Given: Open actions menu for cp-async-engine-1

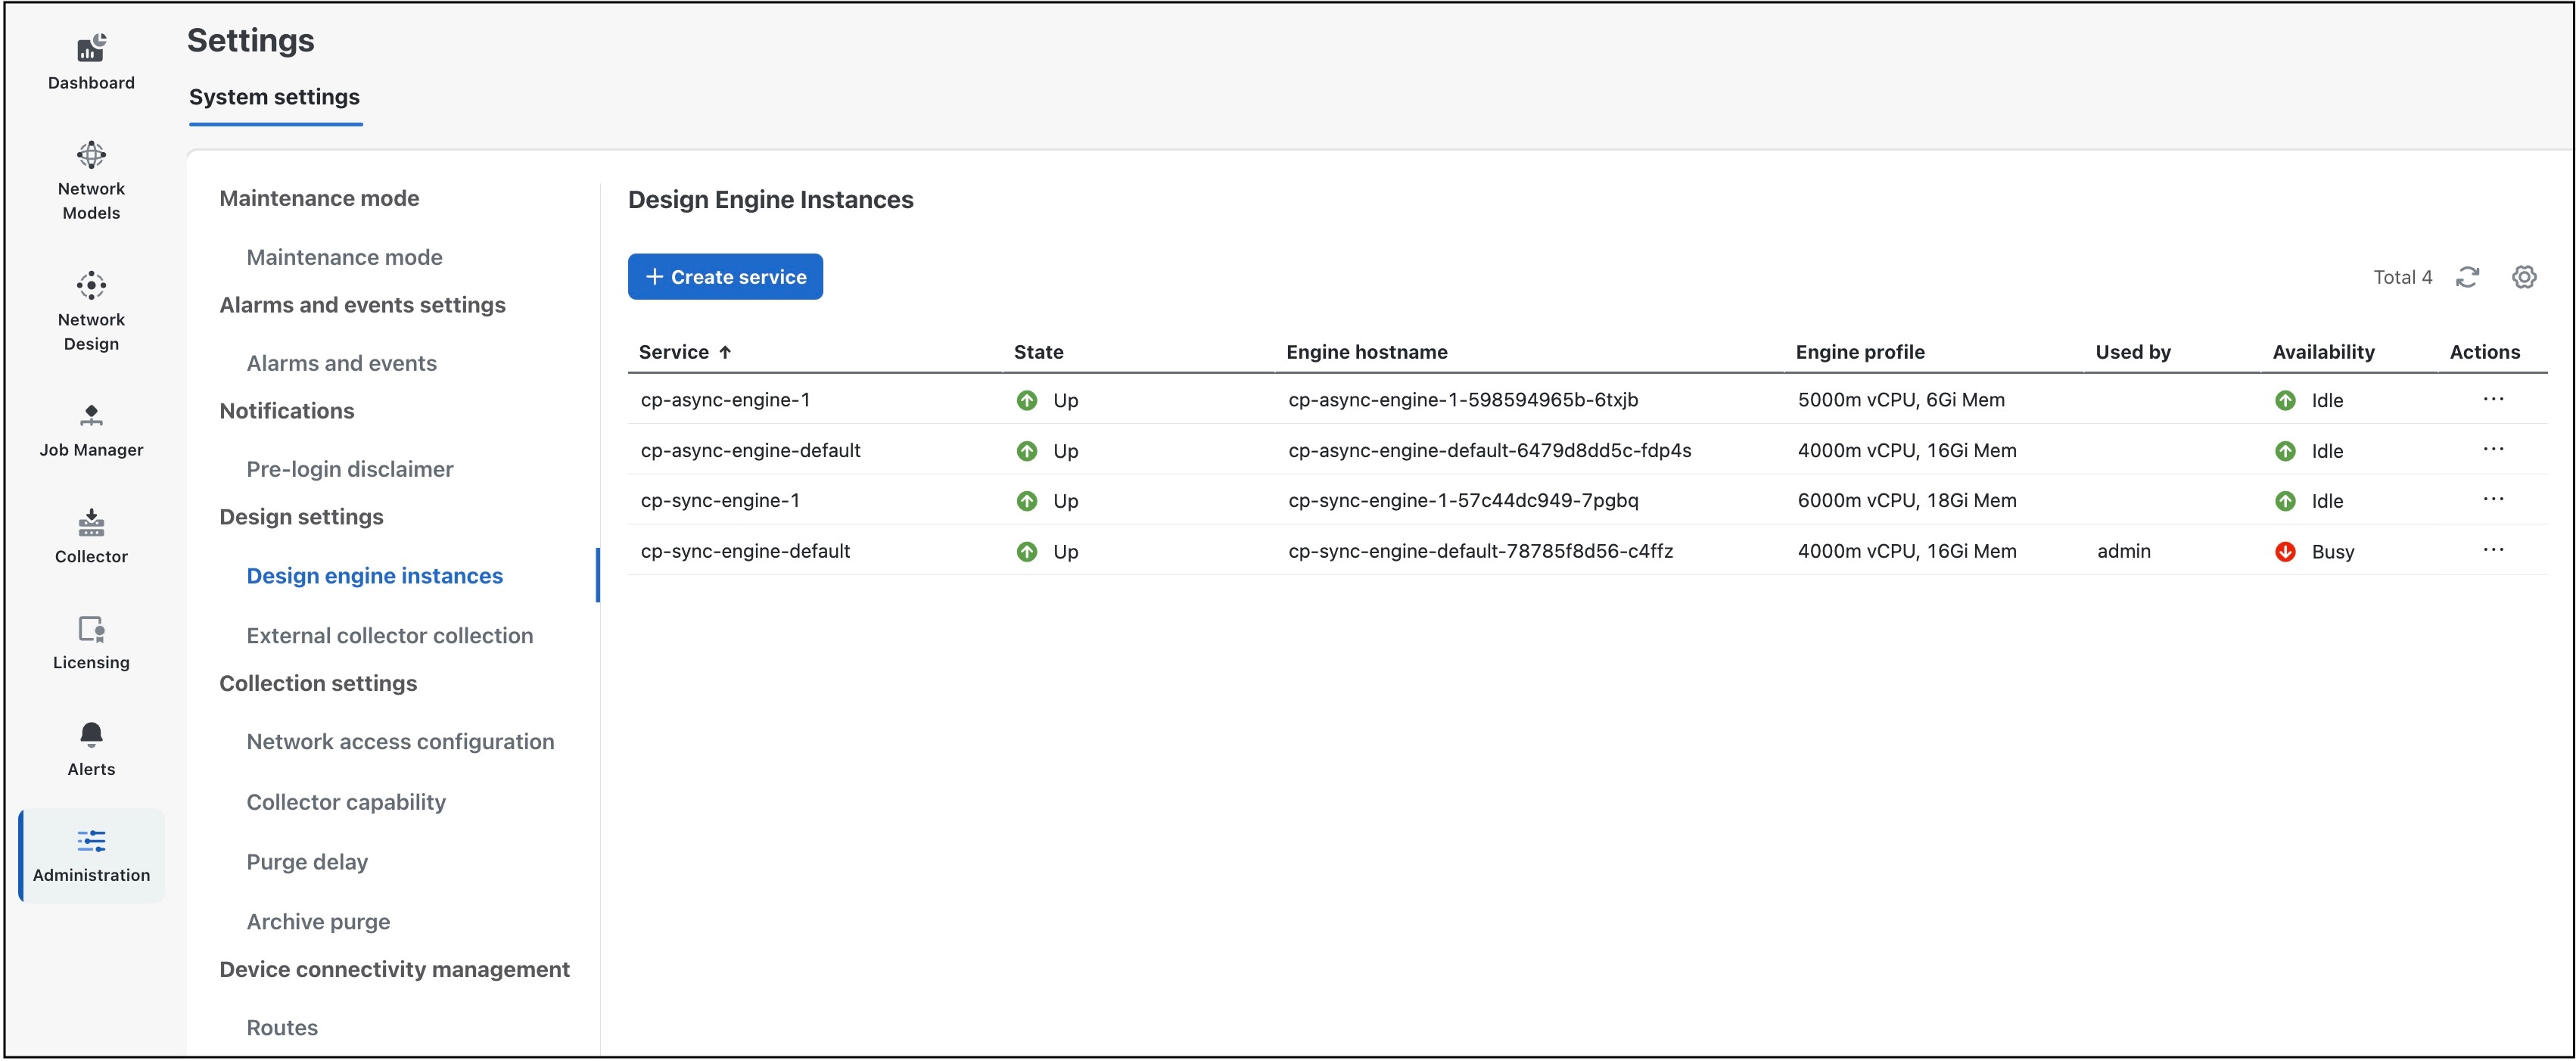Looking at the screenshot, I should coord(2493,399).
